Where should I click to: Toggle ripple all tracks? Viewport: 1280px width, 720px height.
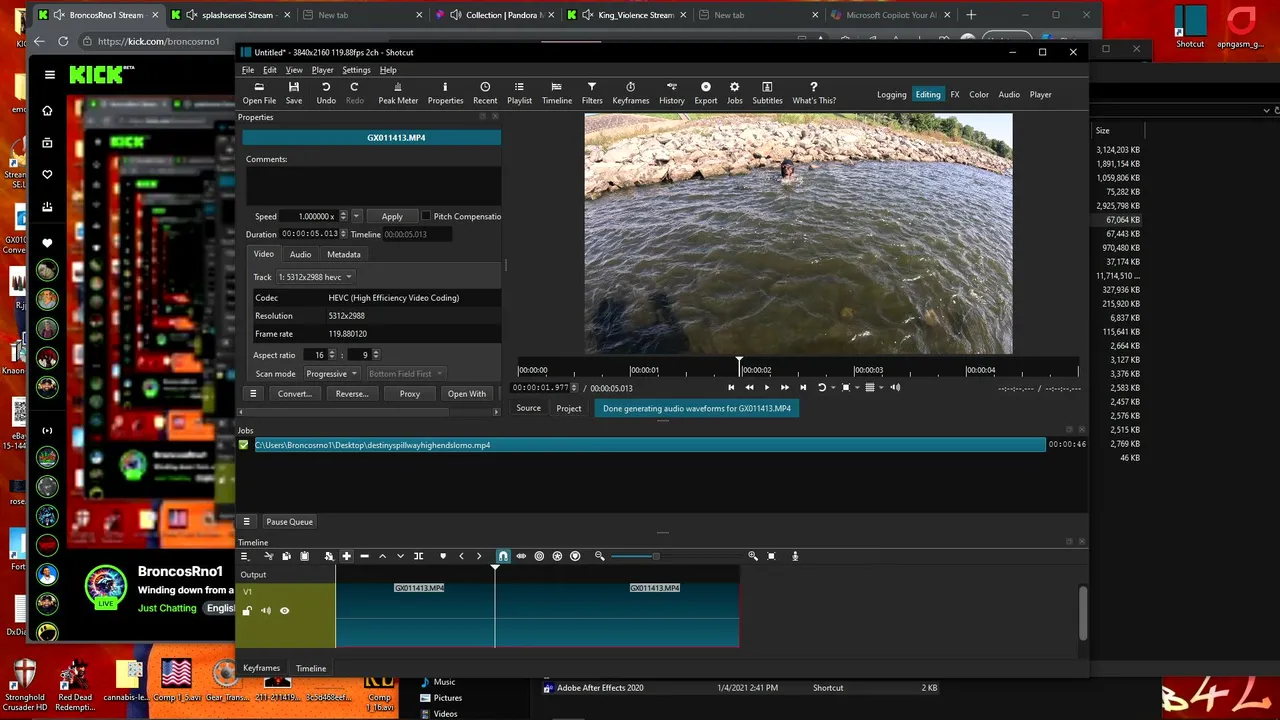[557, 556]
